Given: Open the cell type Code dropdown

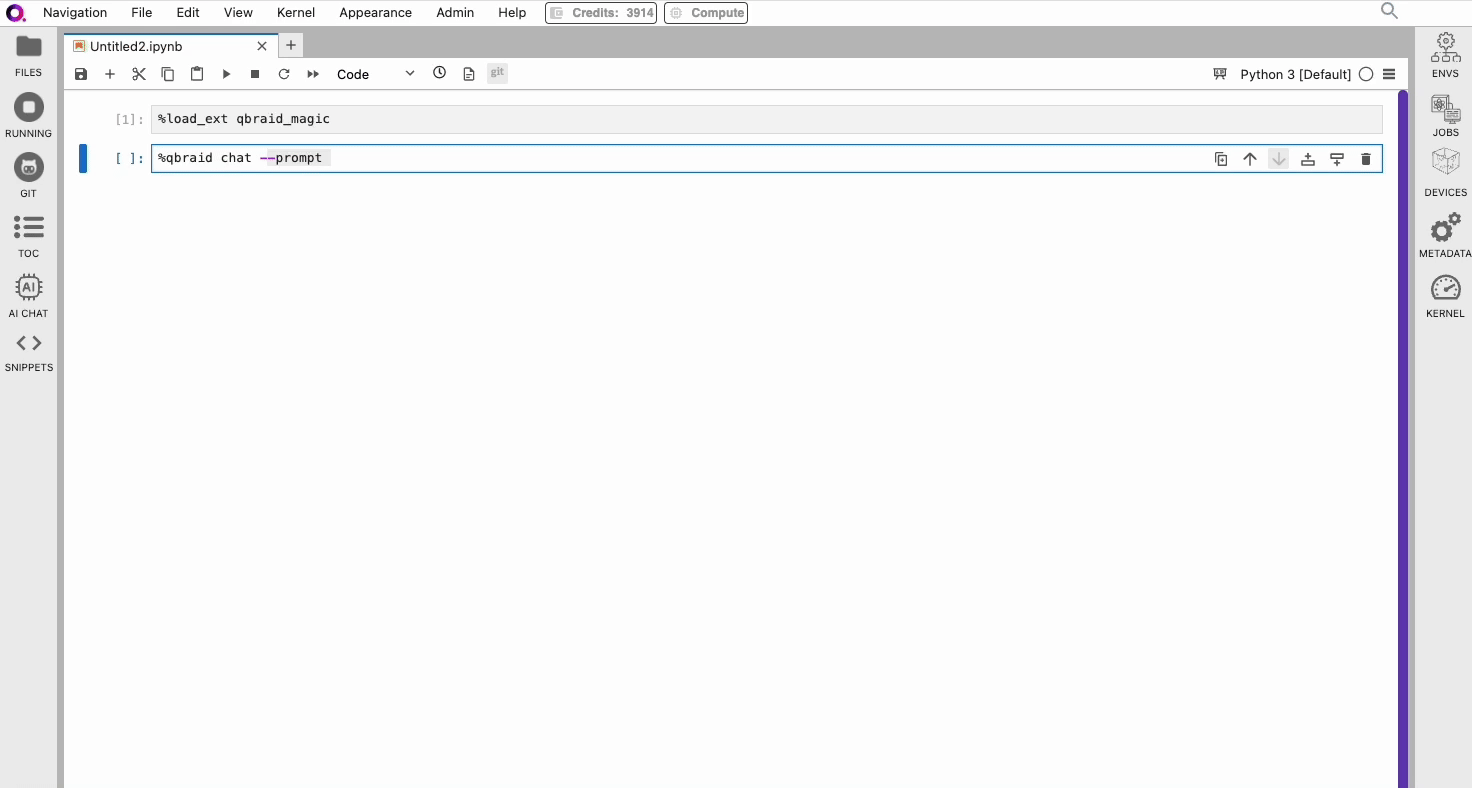Looking at the screenshot, I should [x=375, y=74].
